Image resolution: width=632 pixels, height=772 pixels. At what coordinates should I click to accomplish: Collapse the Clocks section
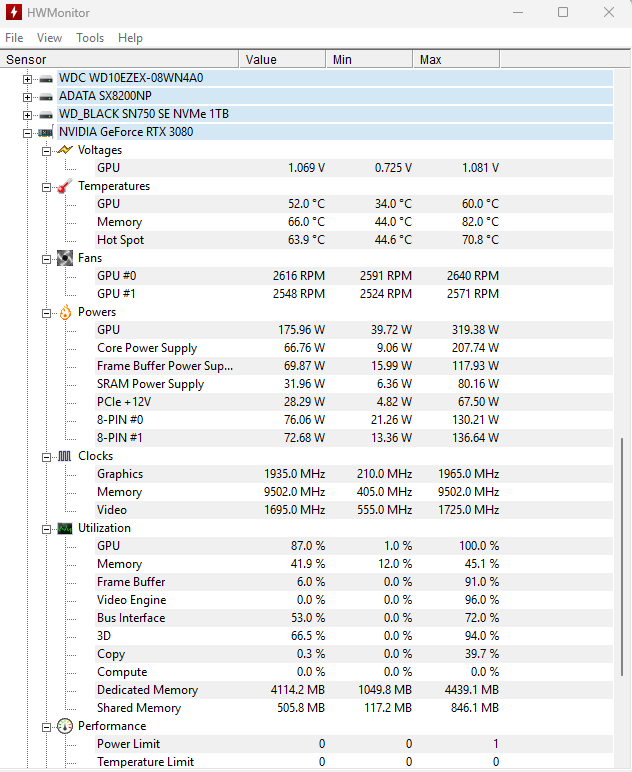tap(46, 457)
